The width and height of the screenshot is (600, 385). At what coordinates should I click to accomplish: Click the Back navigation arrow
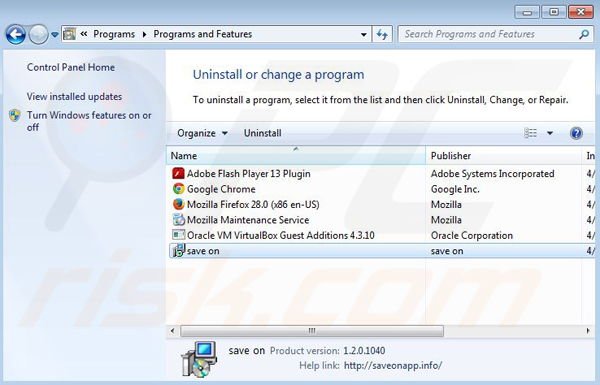tap(16, 35)
